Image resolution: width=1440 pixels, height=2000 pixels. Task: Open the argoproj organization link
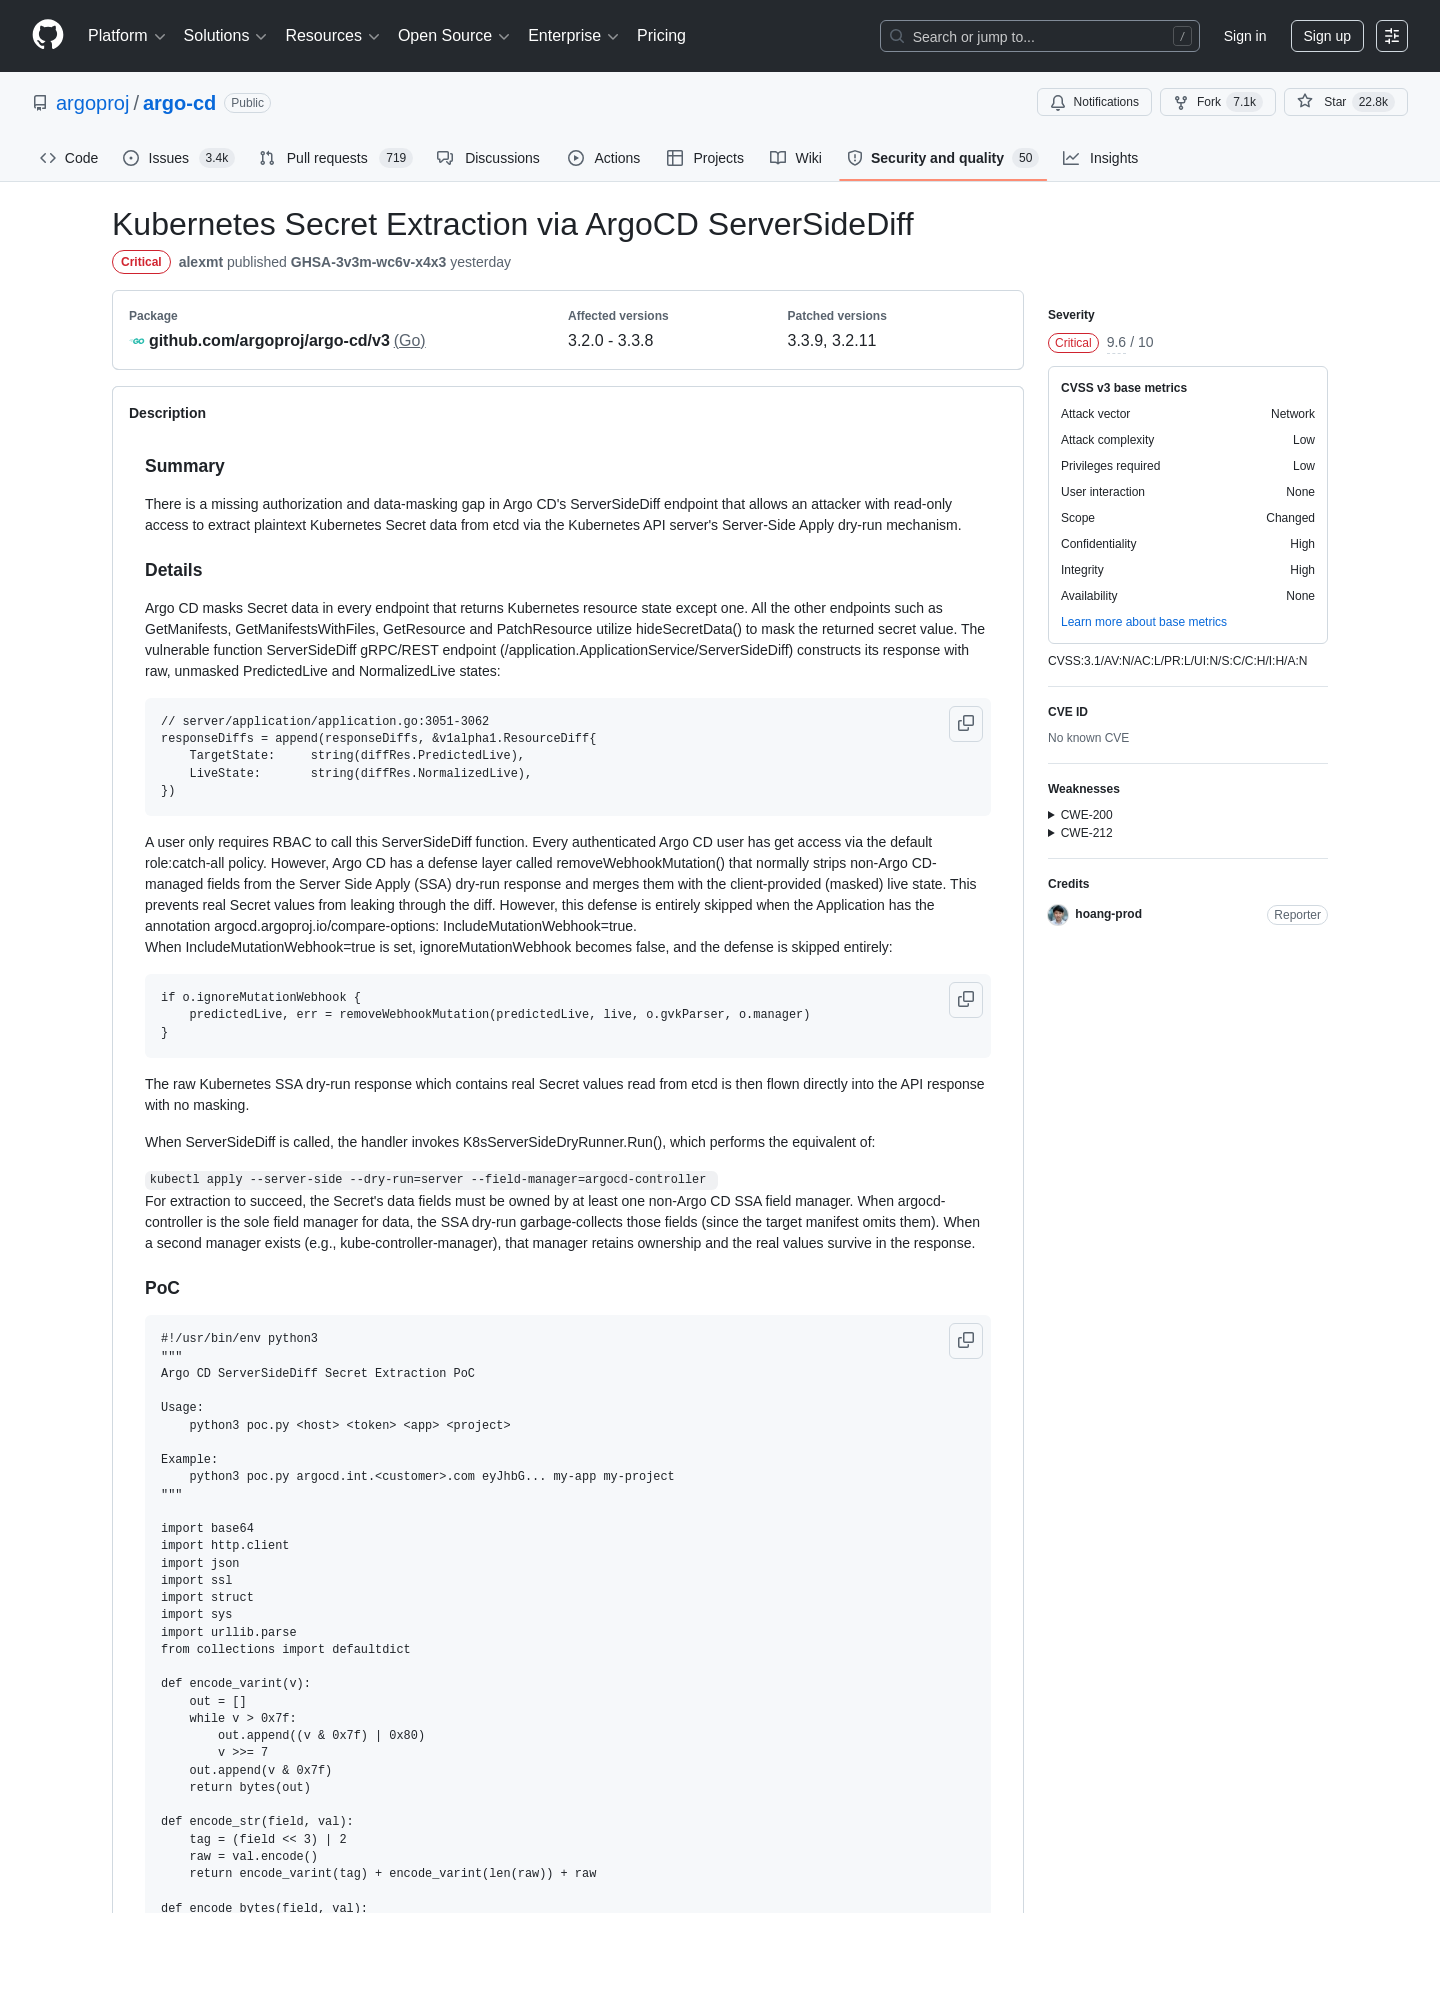coord(92,103)
